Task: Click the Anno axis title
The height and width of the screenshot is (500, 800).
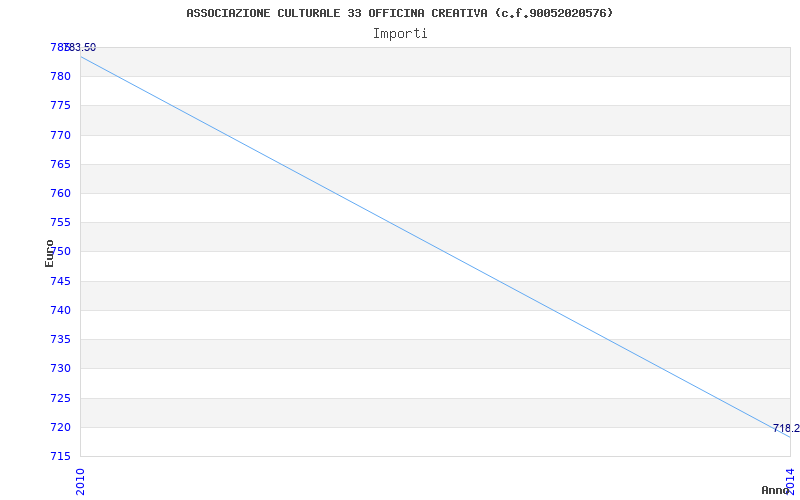Action: (775, 490)
